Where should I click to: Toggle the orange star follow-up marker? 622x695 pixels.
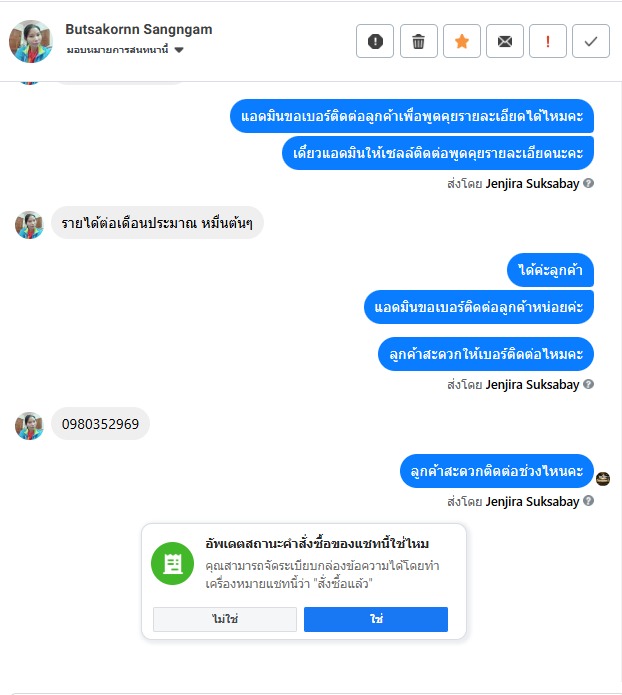(x=462, y=41)
